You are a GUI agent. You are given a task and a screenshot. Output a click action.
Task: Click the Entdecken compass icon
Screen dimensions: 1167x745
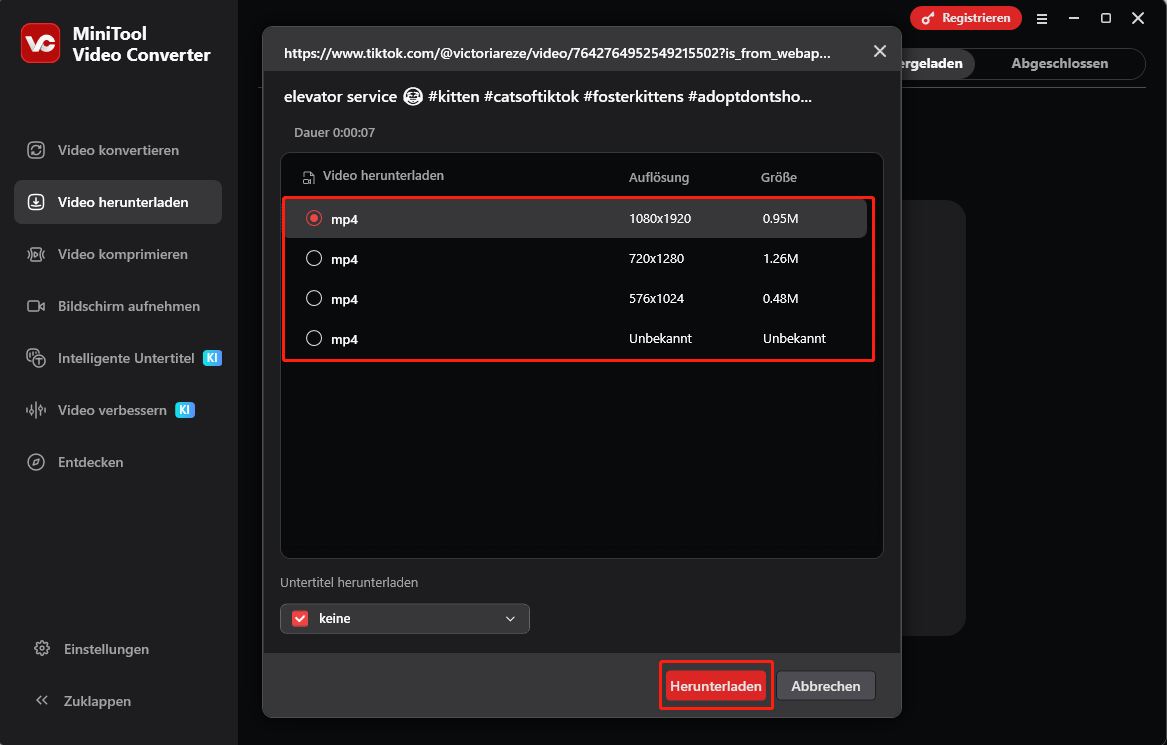pyautogui.click(x=36, y=462)
